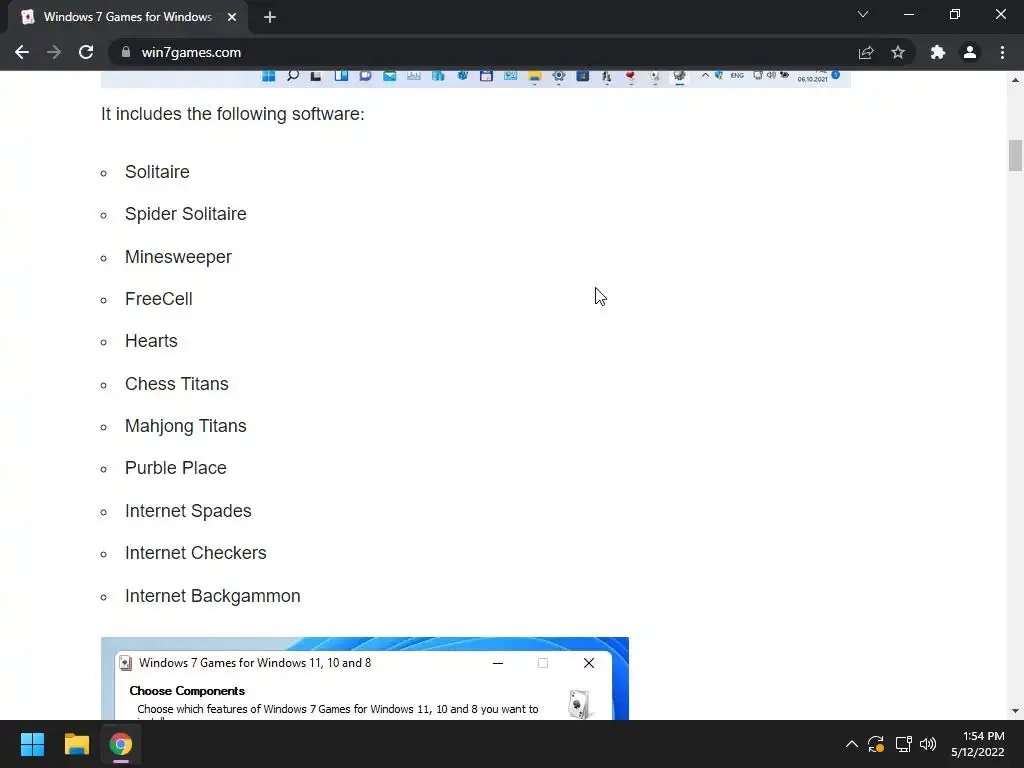This screenshot has width=1024, height=768.
Task: Close the Windows 7 Games tab
Action: [x=232, y=17]
